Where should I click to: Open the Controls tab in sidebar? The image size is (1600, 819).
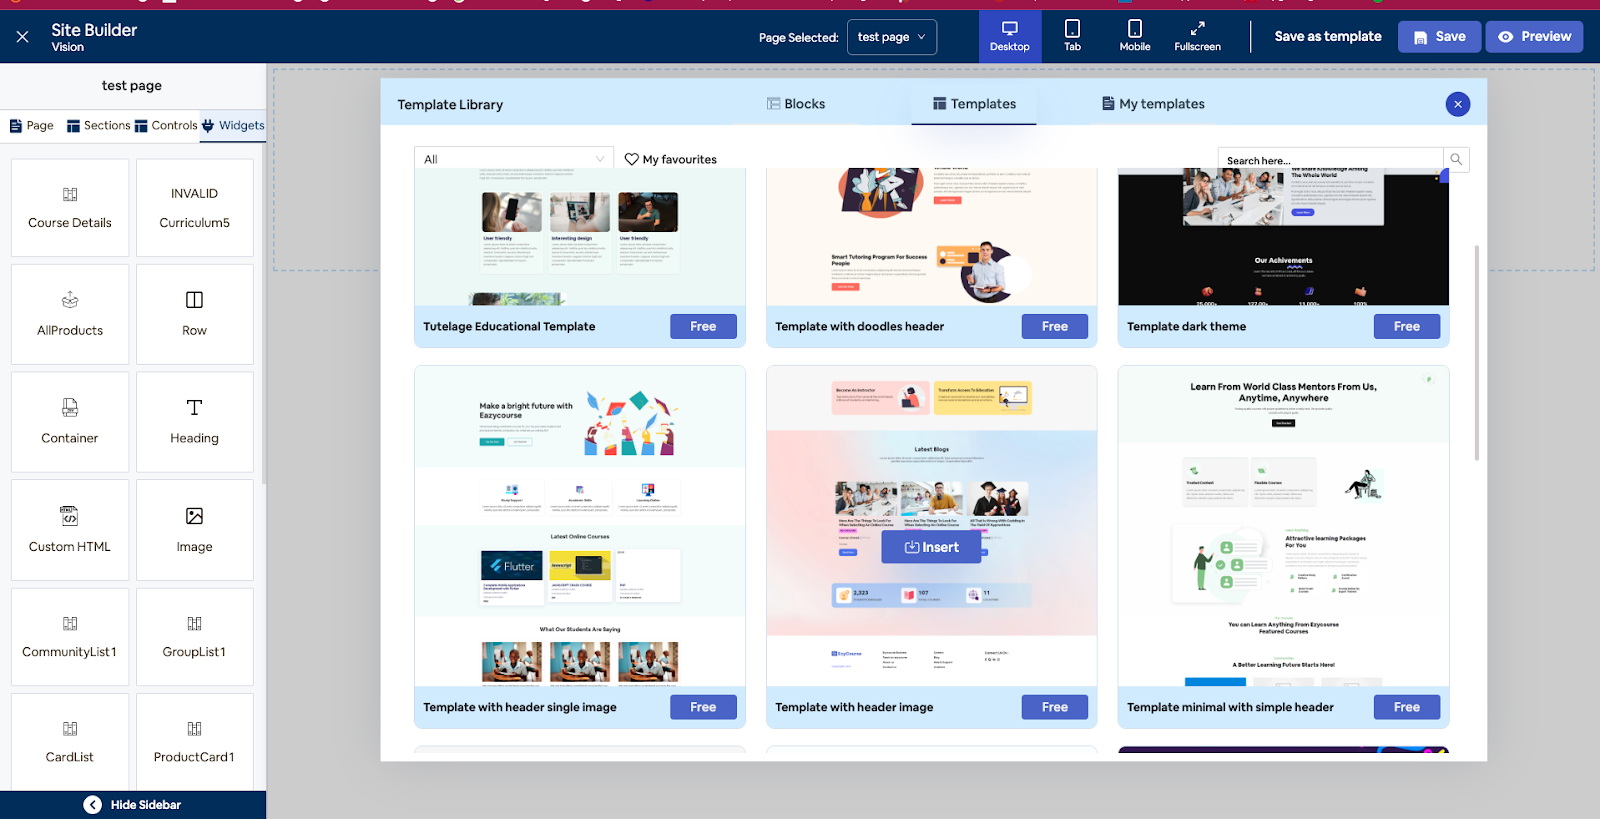[166, 125]
